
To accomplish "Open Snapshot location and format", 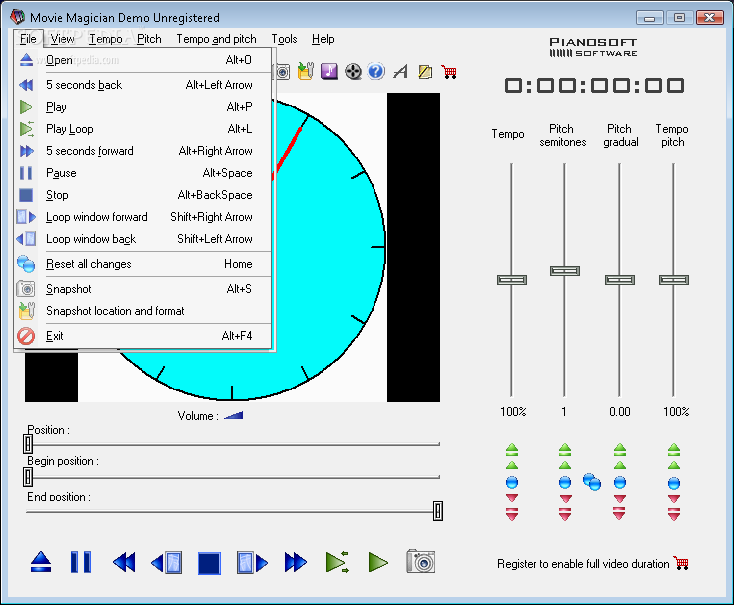I will [143, 311].
